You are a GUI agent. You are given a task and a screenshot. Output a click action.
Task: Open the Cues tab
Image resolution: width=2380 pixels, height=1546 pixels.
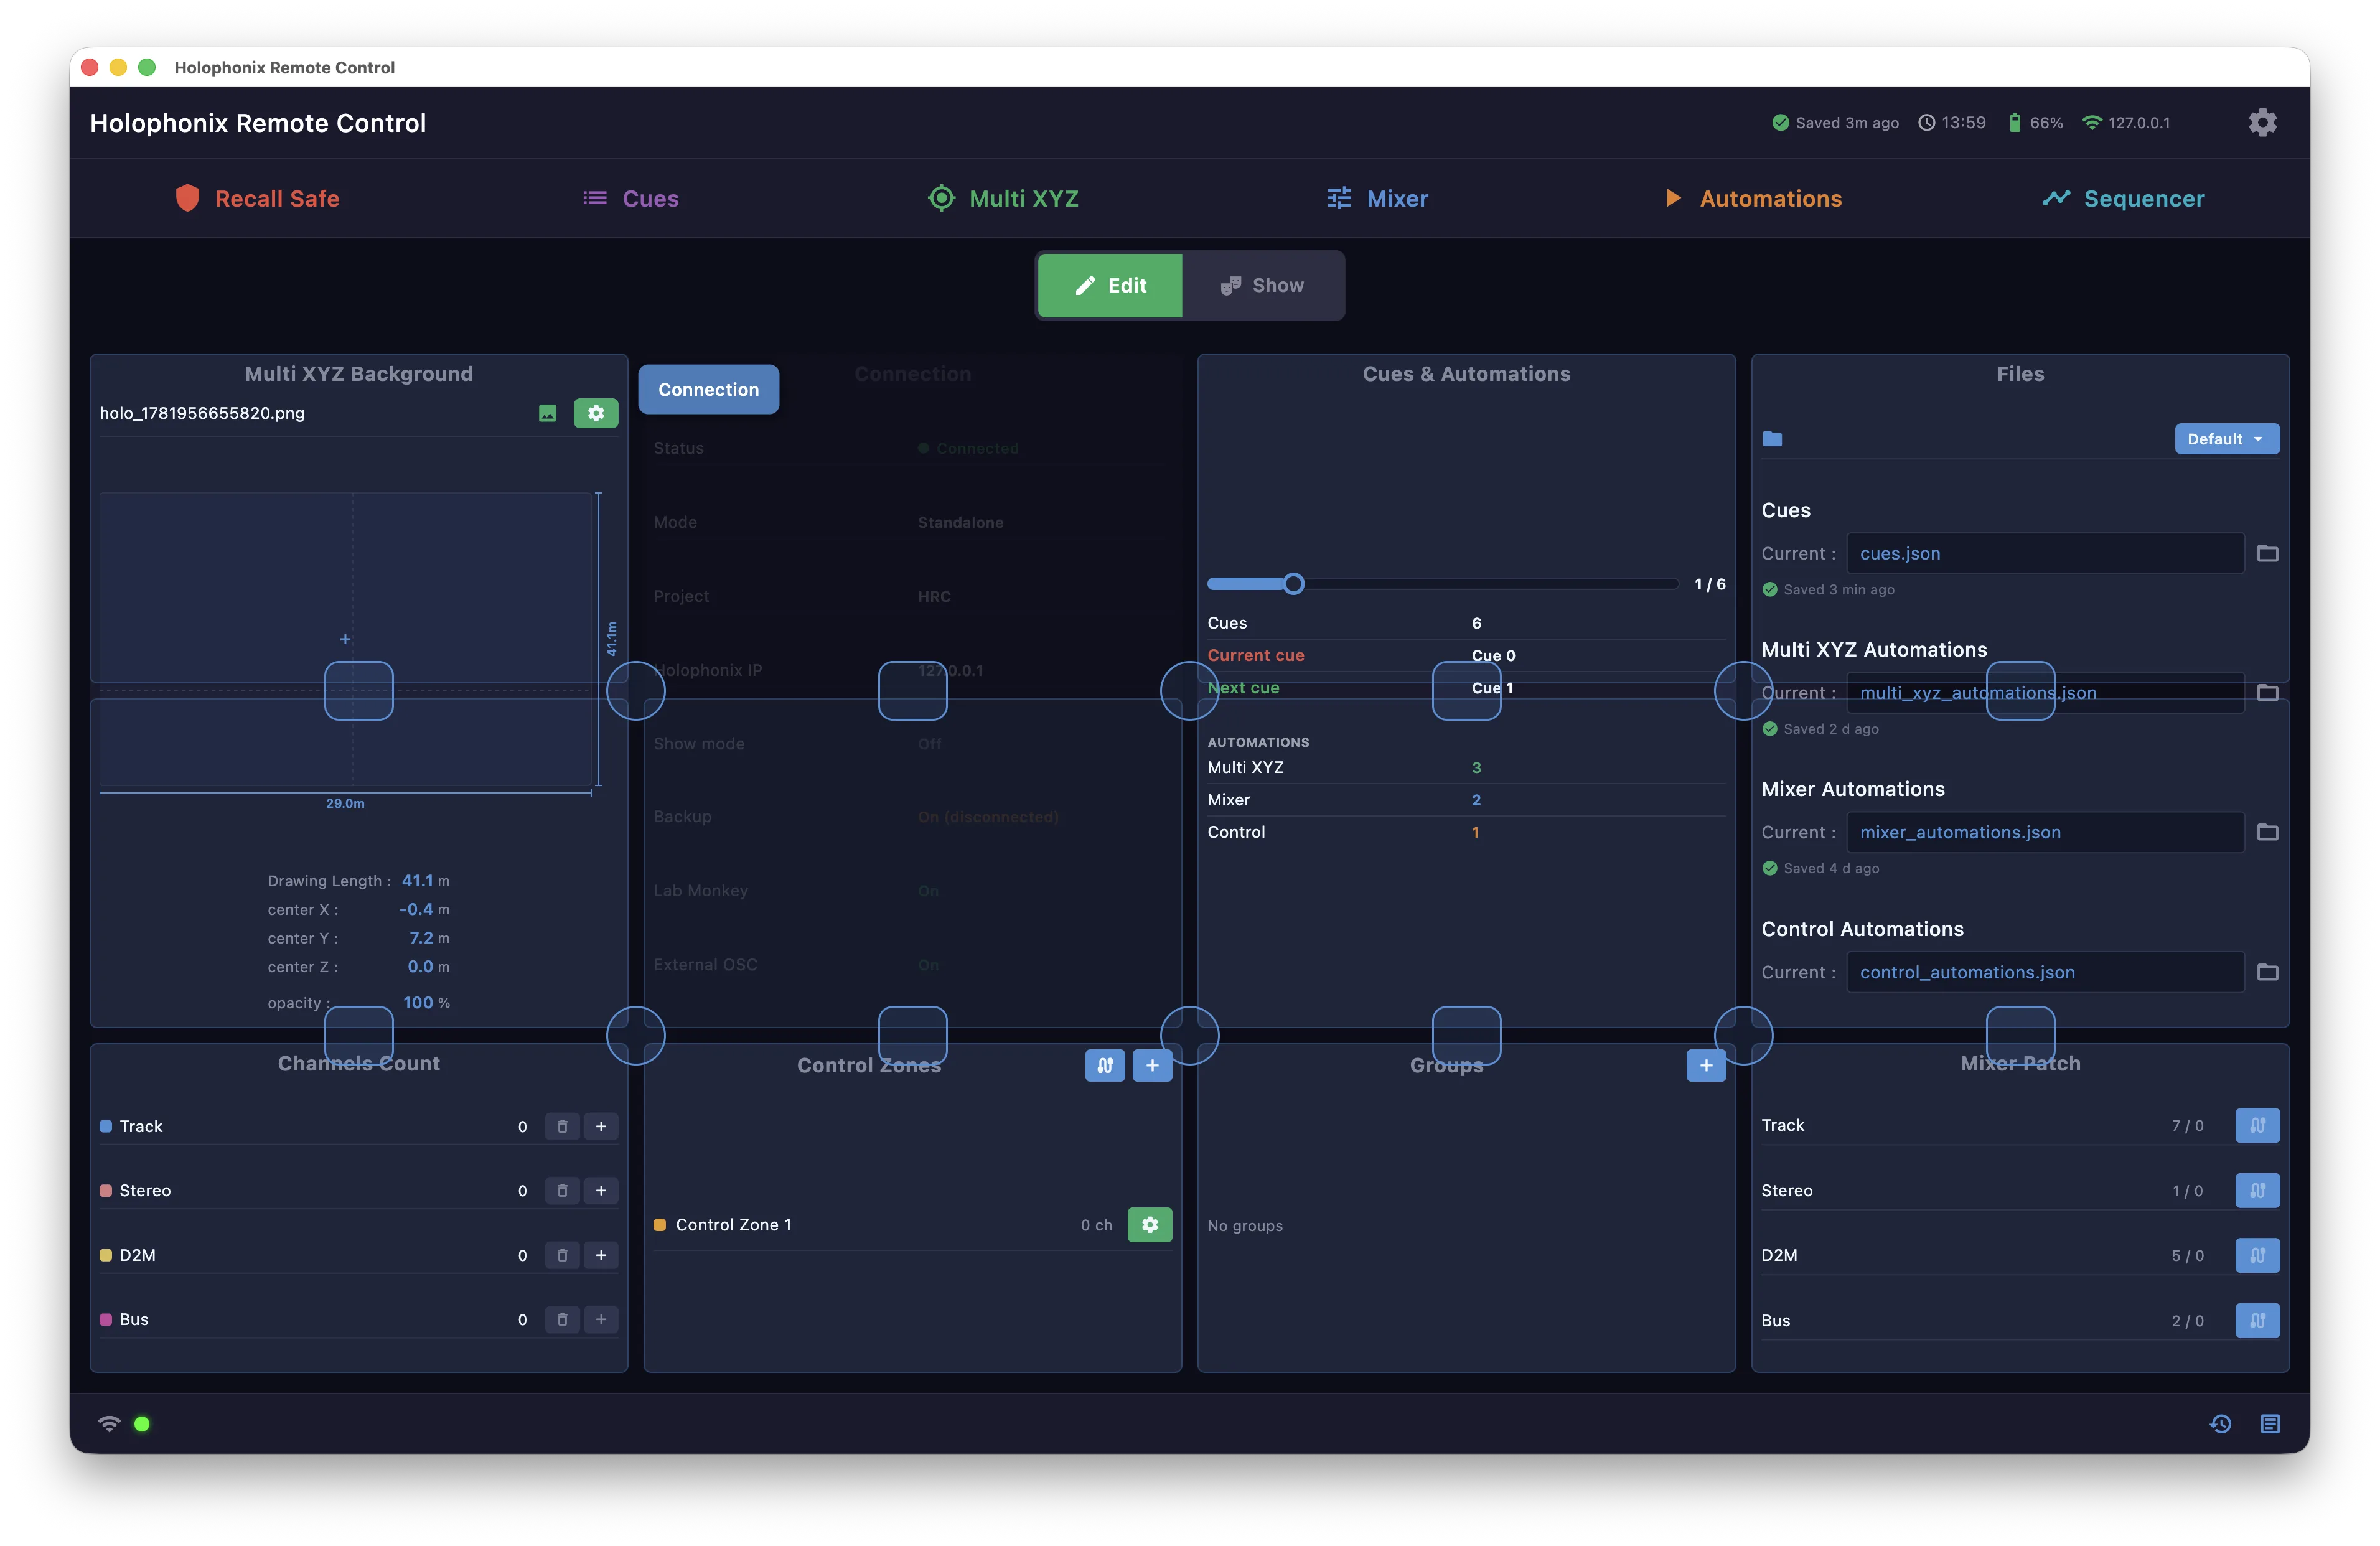(631, 198)
